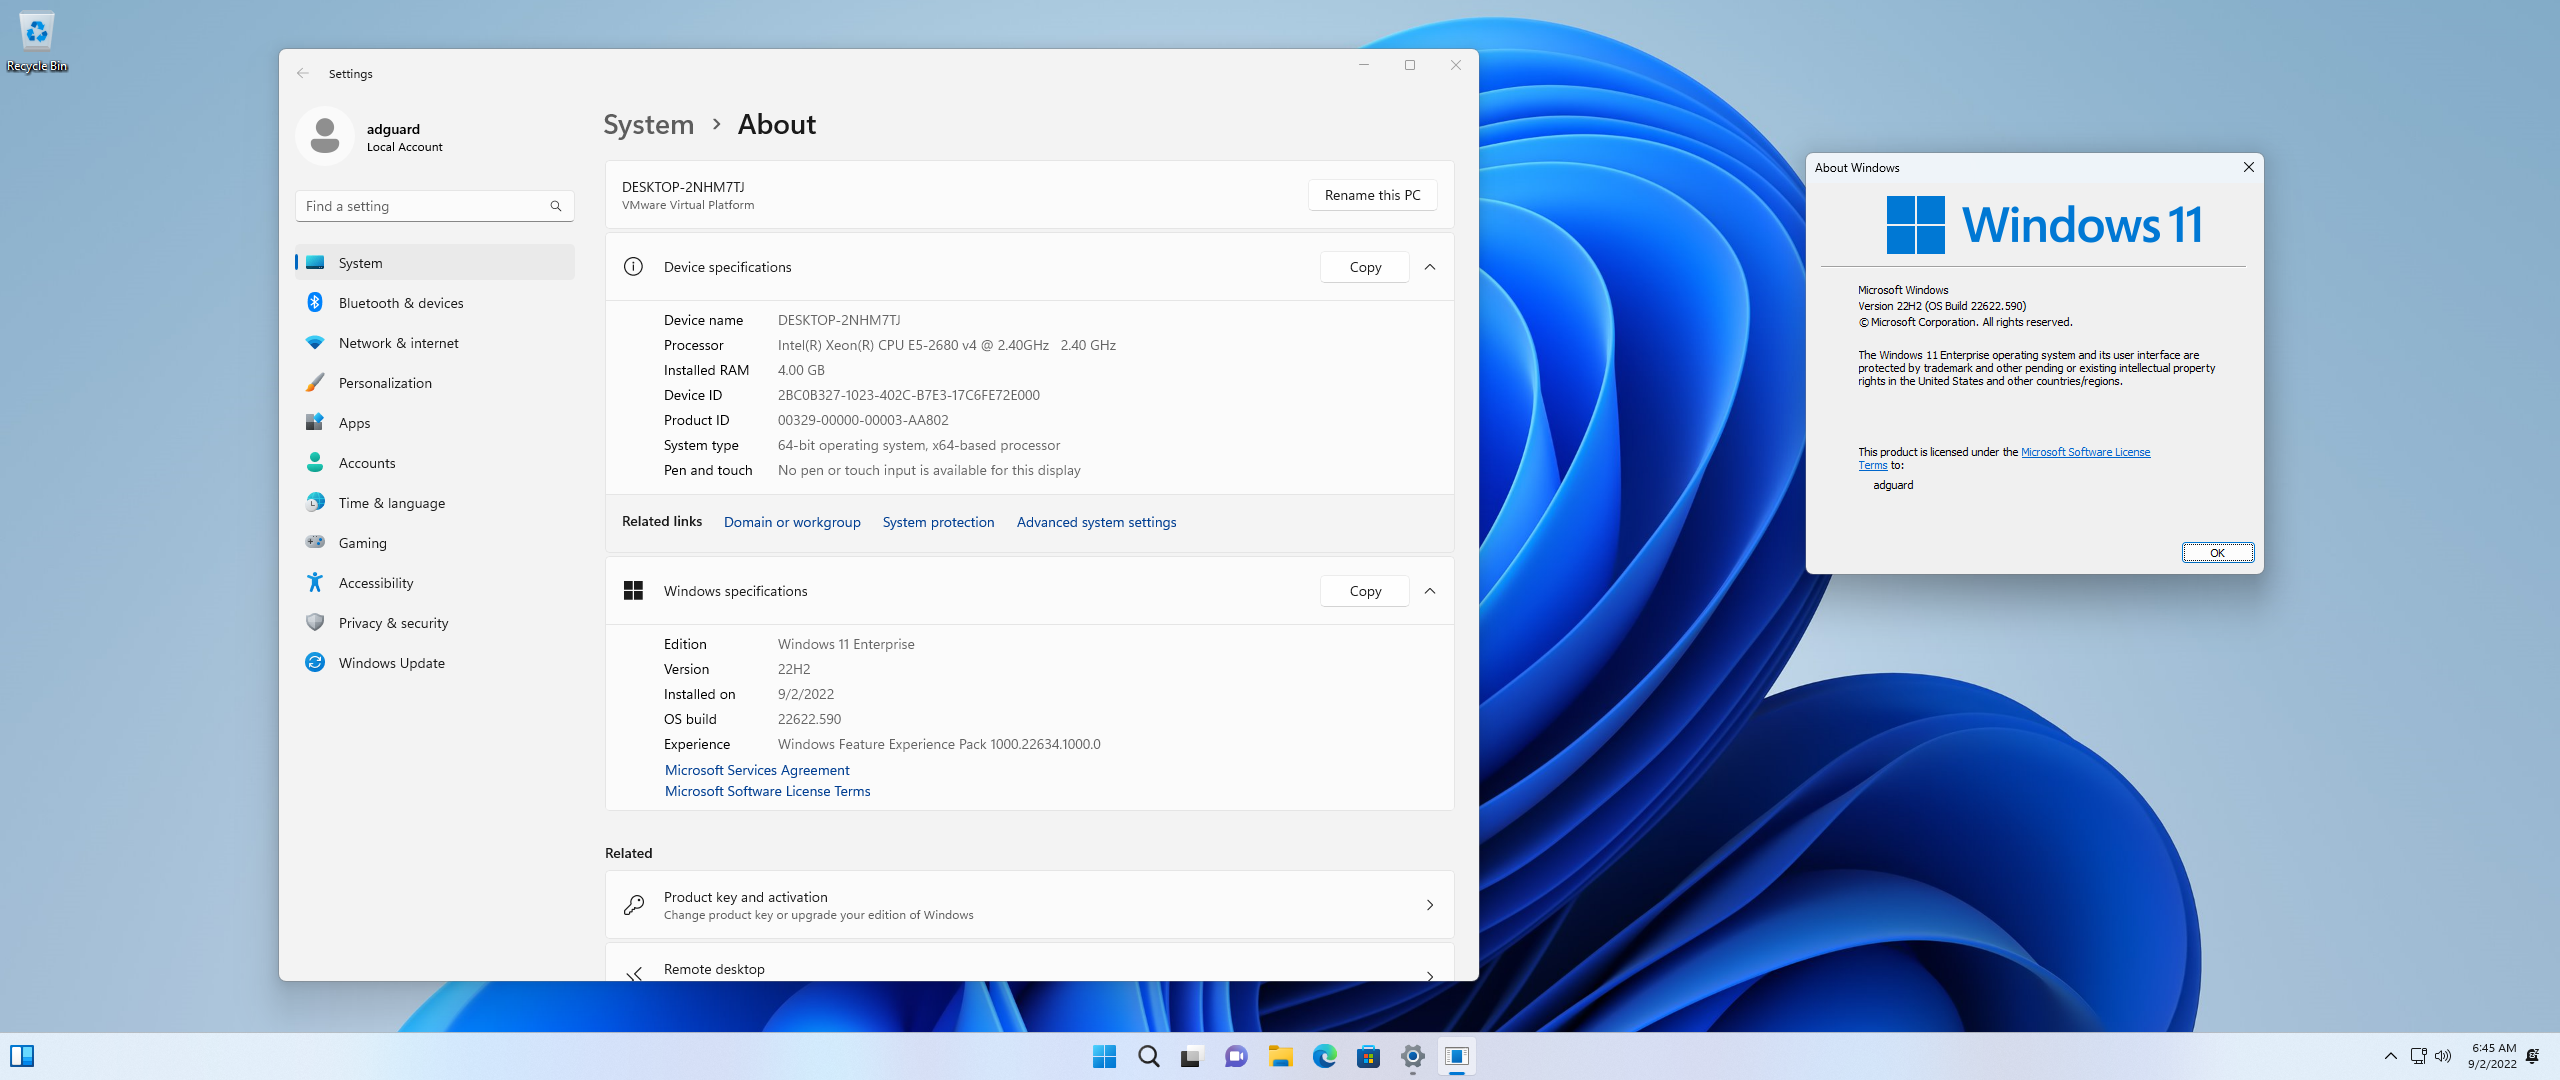Collapse the Windows specifications section
The image size is (2560, 1080).
(x=1430, y=591)
